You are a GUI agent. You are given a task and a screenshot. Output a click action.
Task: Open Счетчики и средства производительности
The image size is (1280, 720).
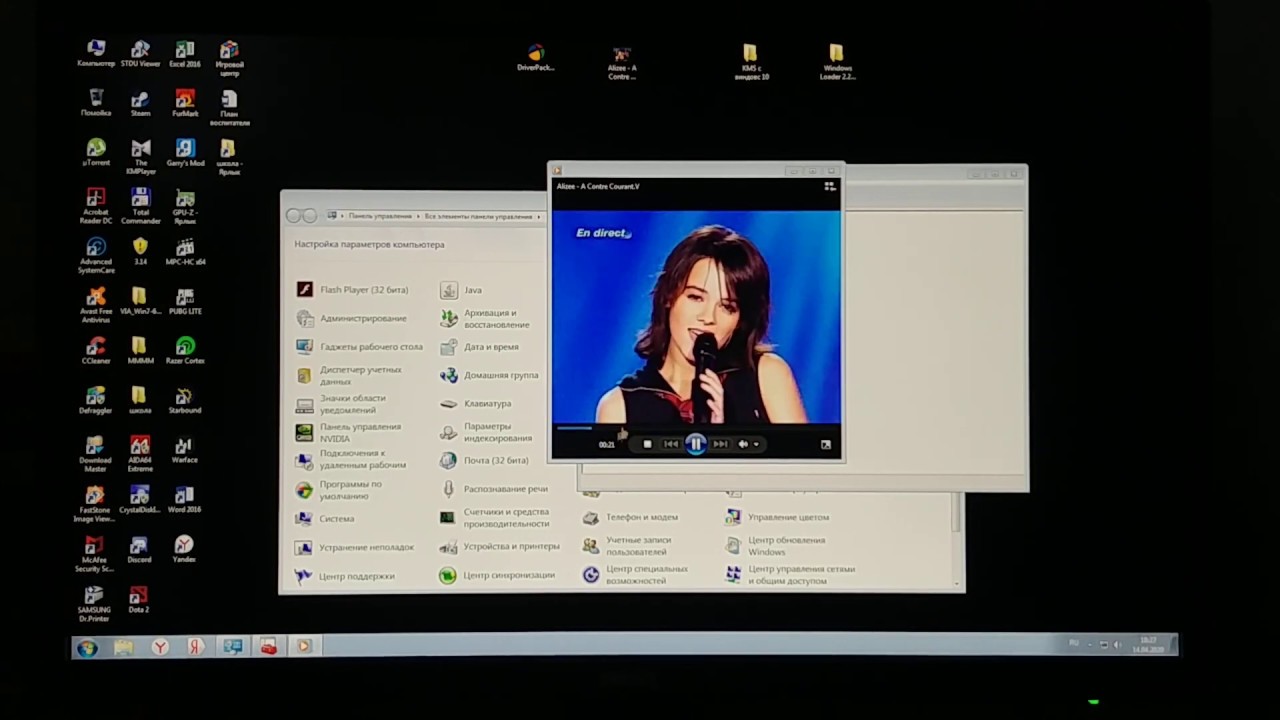point(495,517)
